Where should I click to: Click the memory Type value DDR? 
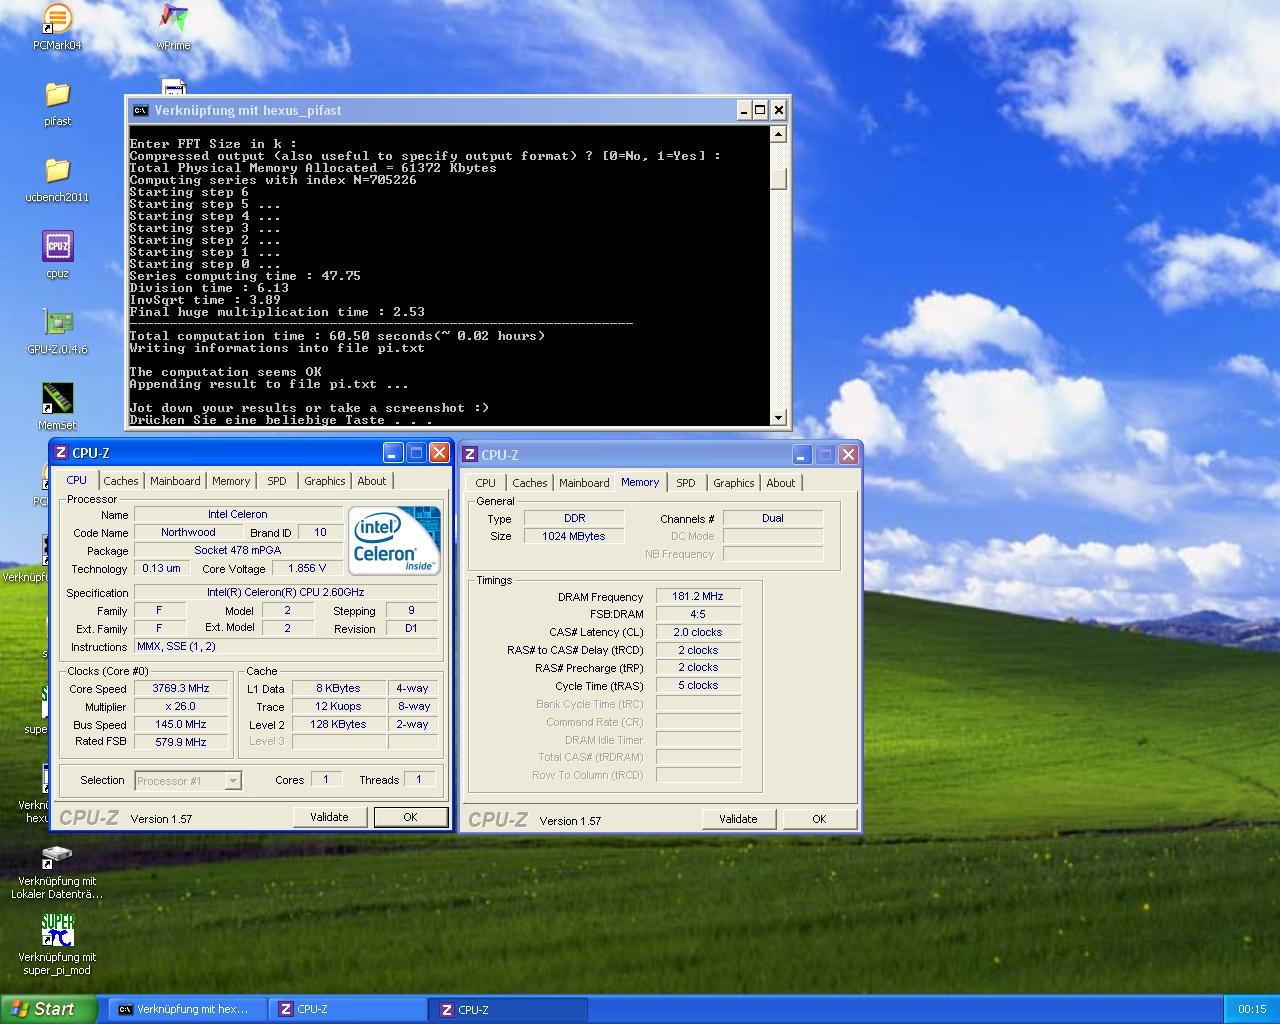574,518
